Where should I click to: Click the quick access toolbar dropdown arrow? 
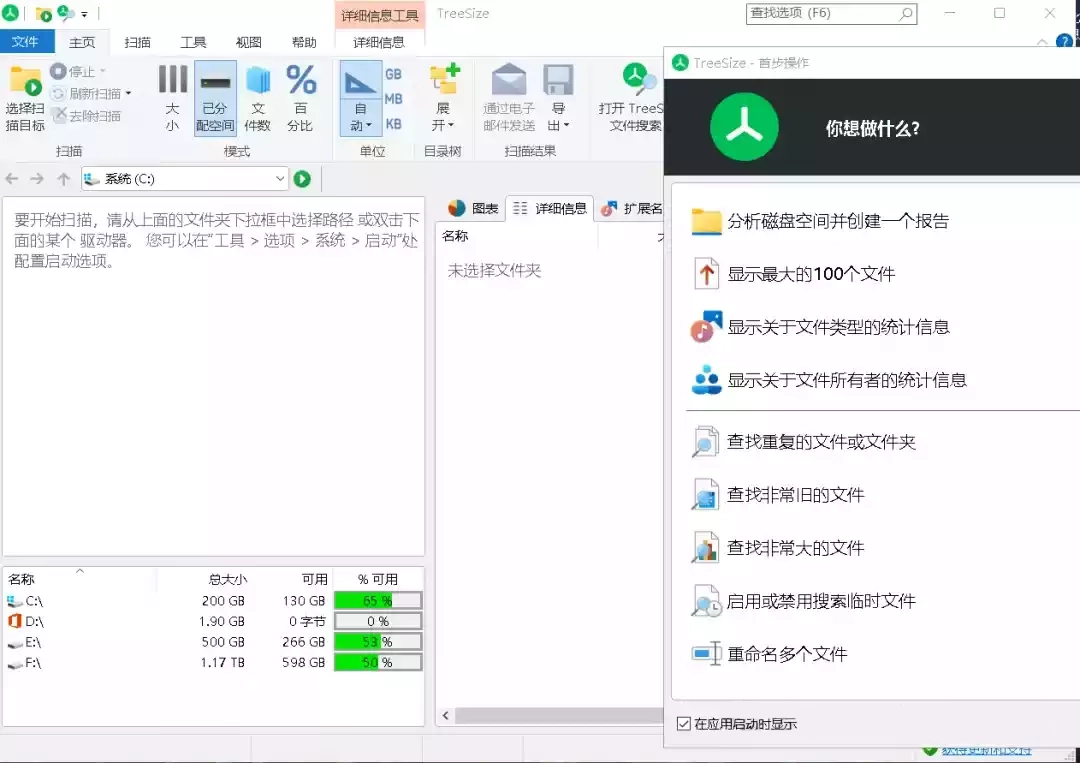tap(84, 14)
